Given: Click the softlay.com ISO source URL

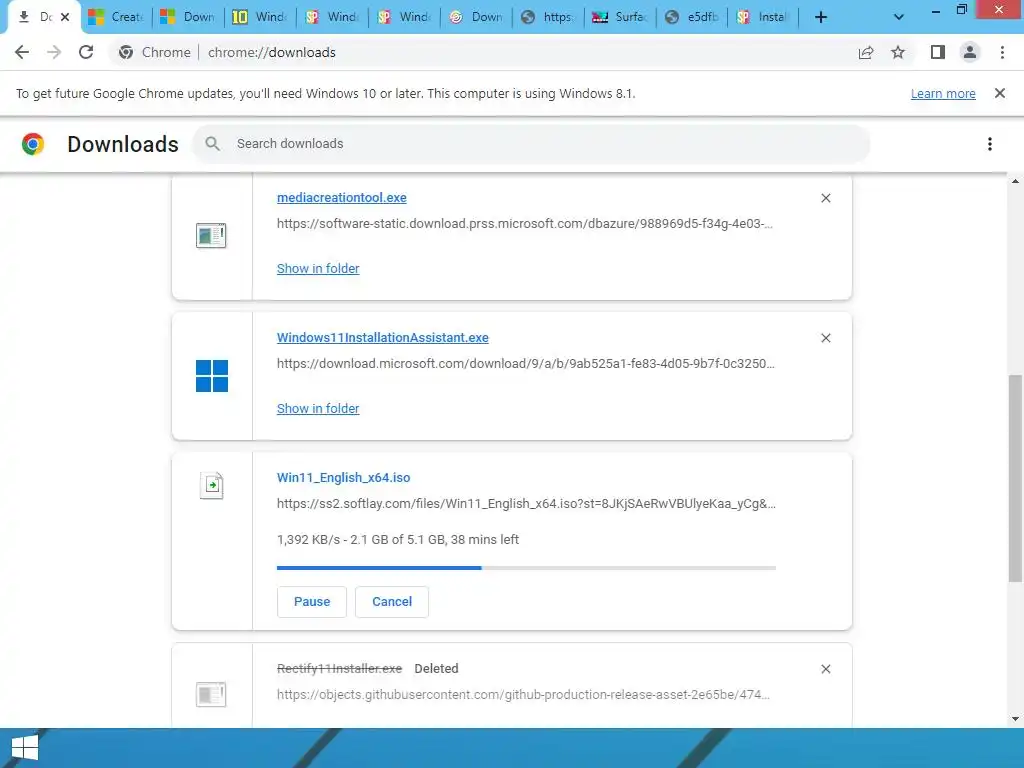Looking at the screenshot, I should (x=526, y=504).
